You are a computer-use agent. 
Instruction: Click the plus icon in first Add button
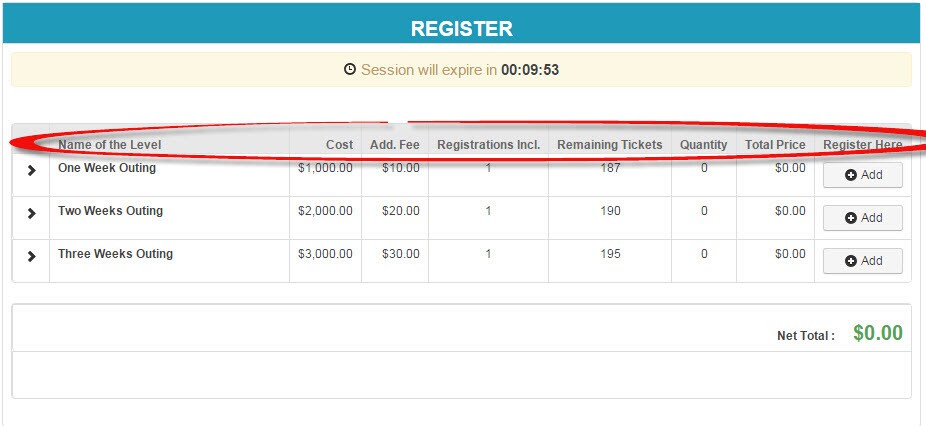click(851, 175)
